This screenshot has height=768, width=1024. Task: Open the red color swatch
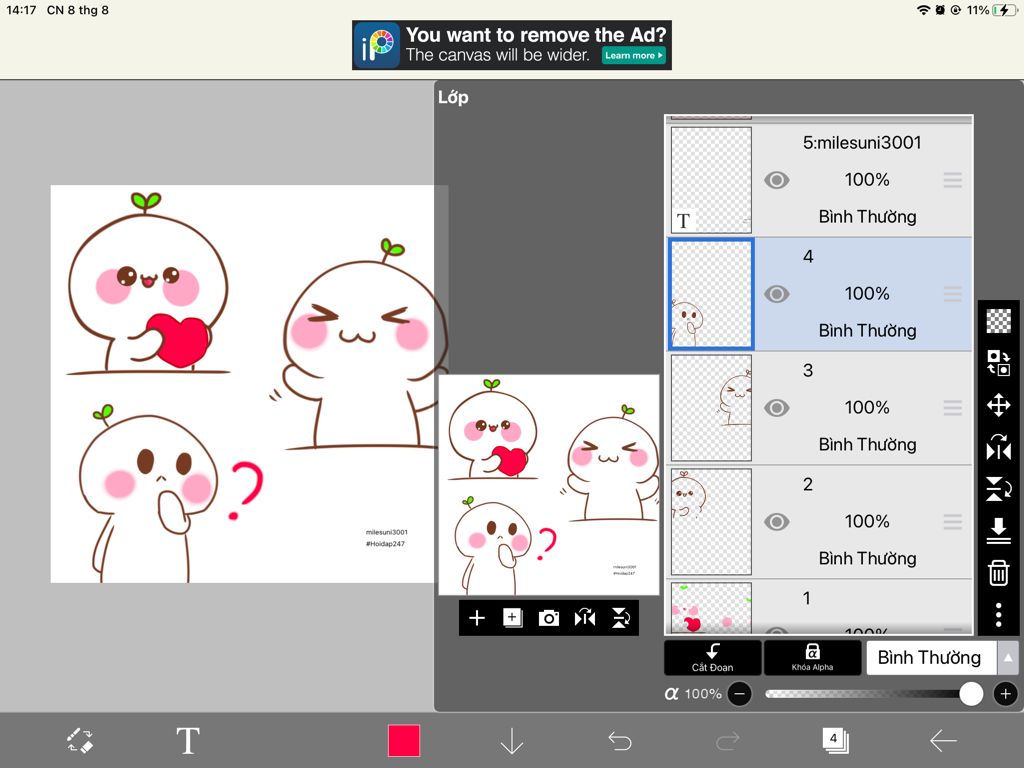404,741
